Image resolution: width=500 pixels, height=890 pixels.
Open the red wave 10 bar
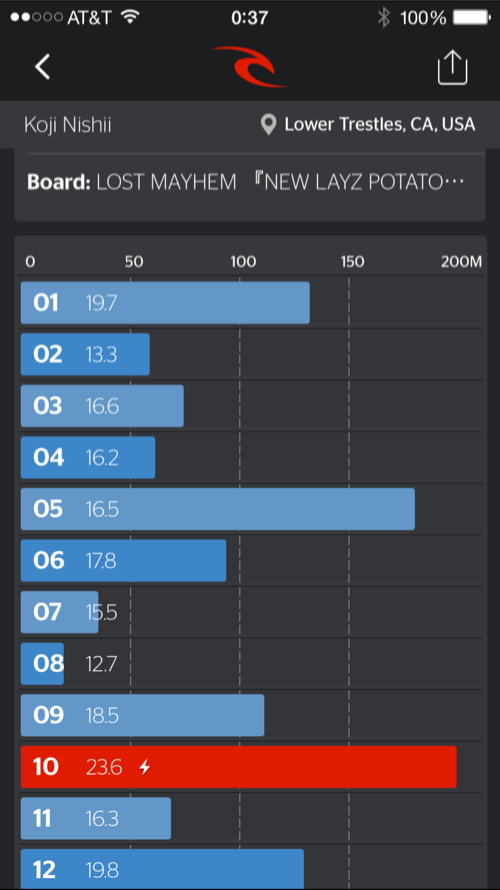coord(238,767)
